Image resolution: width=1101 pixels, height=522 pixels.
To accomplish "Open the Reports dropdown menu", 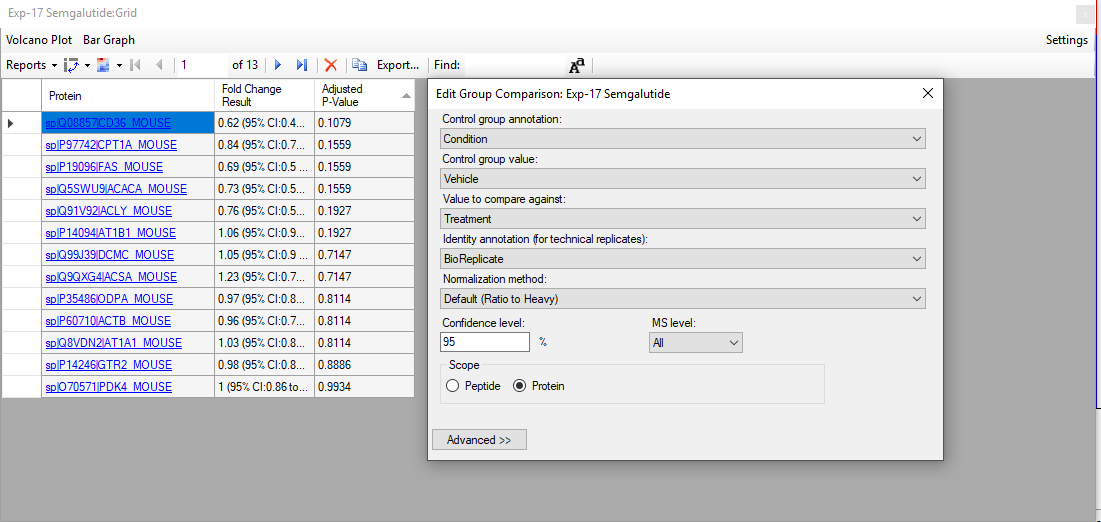I will pyautogui.click(x=31, y=65).
